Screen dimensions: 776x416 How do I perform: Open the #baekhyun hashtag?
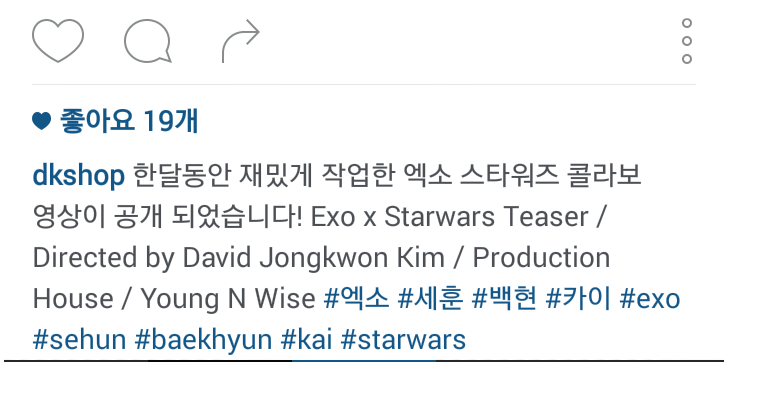(x=203, y=340)
